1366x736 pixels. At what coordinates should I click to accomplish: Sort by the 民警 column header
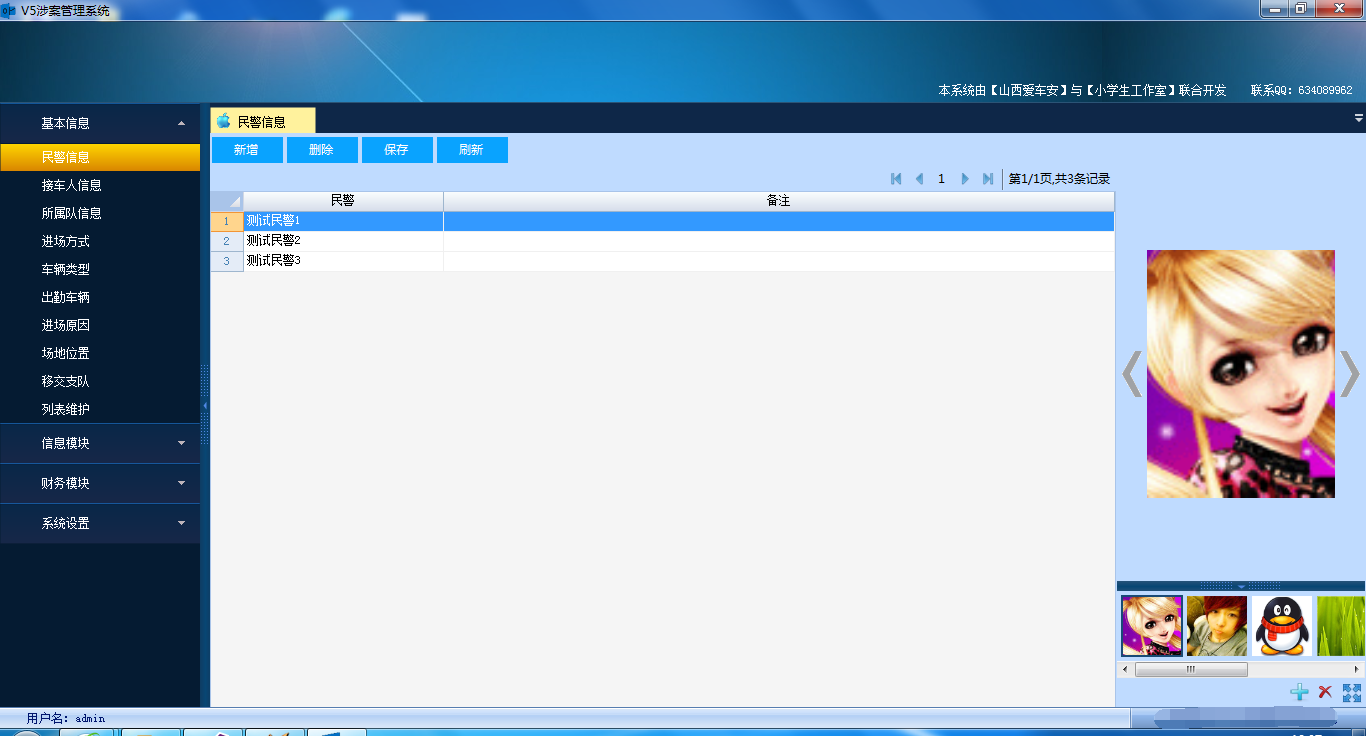(x=343, y=201)
